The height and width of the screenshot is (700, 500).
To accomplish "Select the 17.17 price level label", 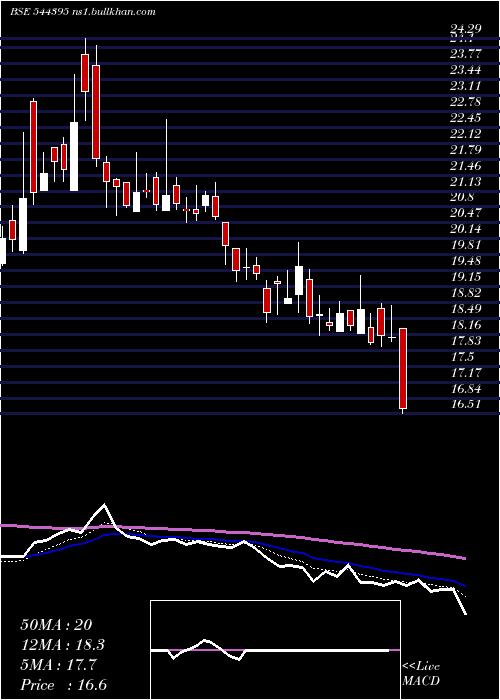I will click(x=466, y=372).
